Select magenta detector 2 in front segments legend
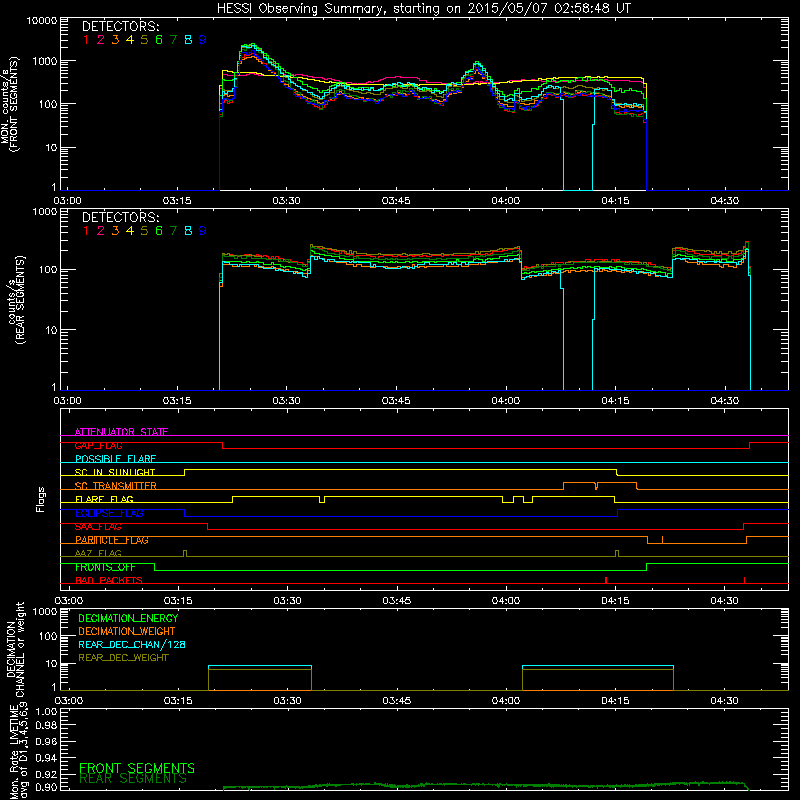 pyautogui.click(x=101, y=40)
